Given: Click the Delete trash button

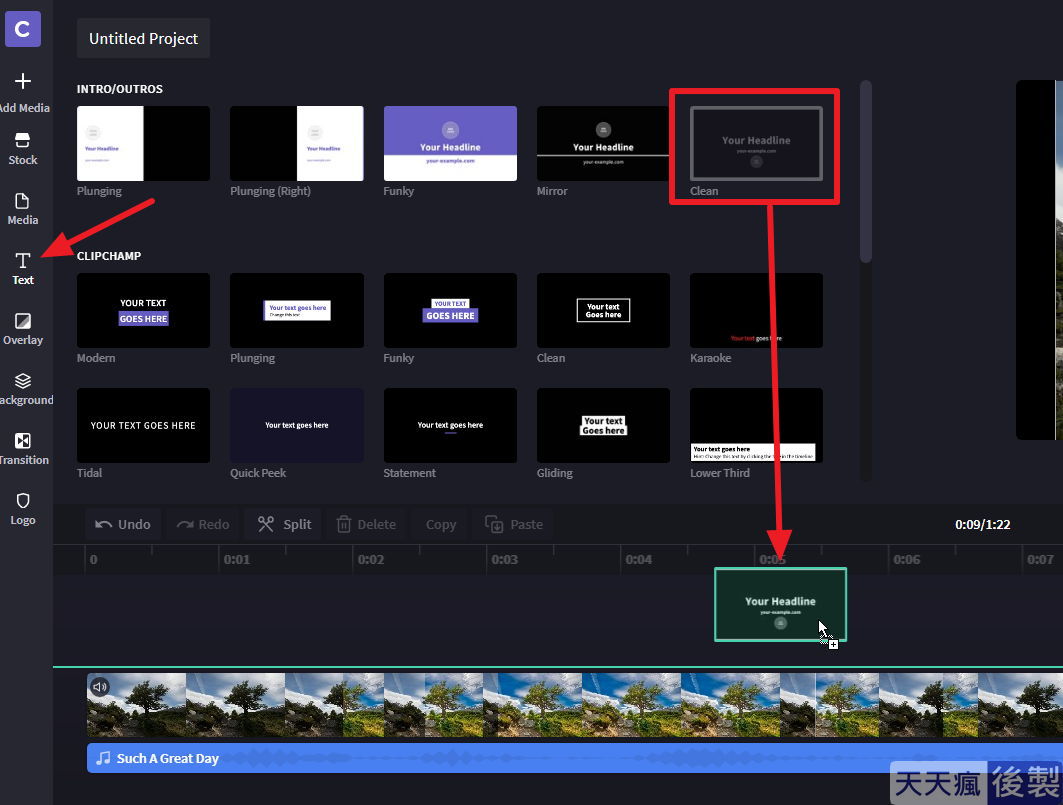Looking at the screenshot, I should point(366,524).
